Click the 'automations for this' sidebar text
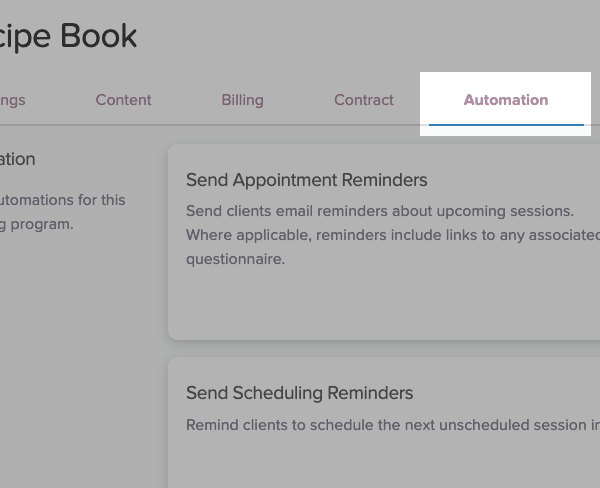This screenshot has width=600, height=488. (x=62, y=200)
